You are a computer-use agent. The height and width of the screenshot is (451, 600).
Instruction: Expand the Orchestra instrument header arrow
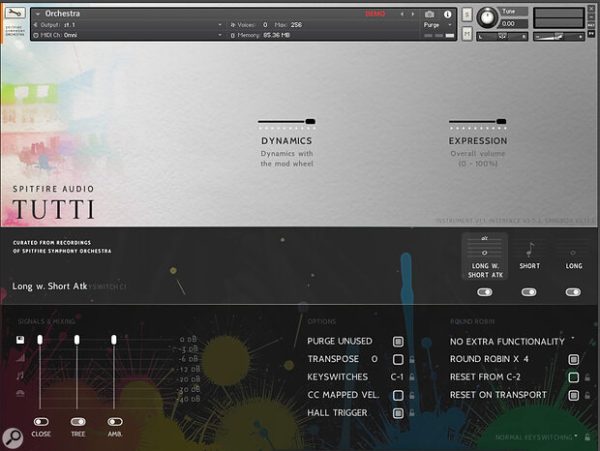point(38,14)
